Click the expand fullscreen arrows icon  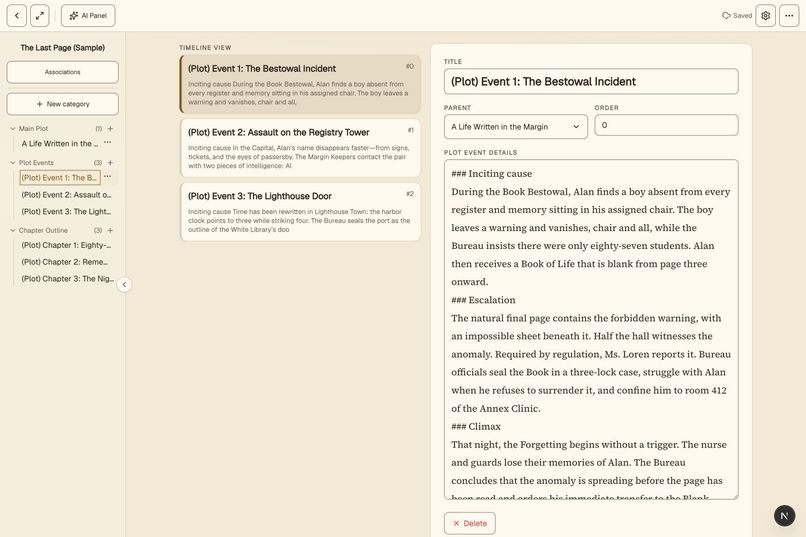pyautogui.click(x=40, y=15)
